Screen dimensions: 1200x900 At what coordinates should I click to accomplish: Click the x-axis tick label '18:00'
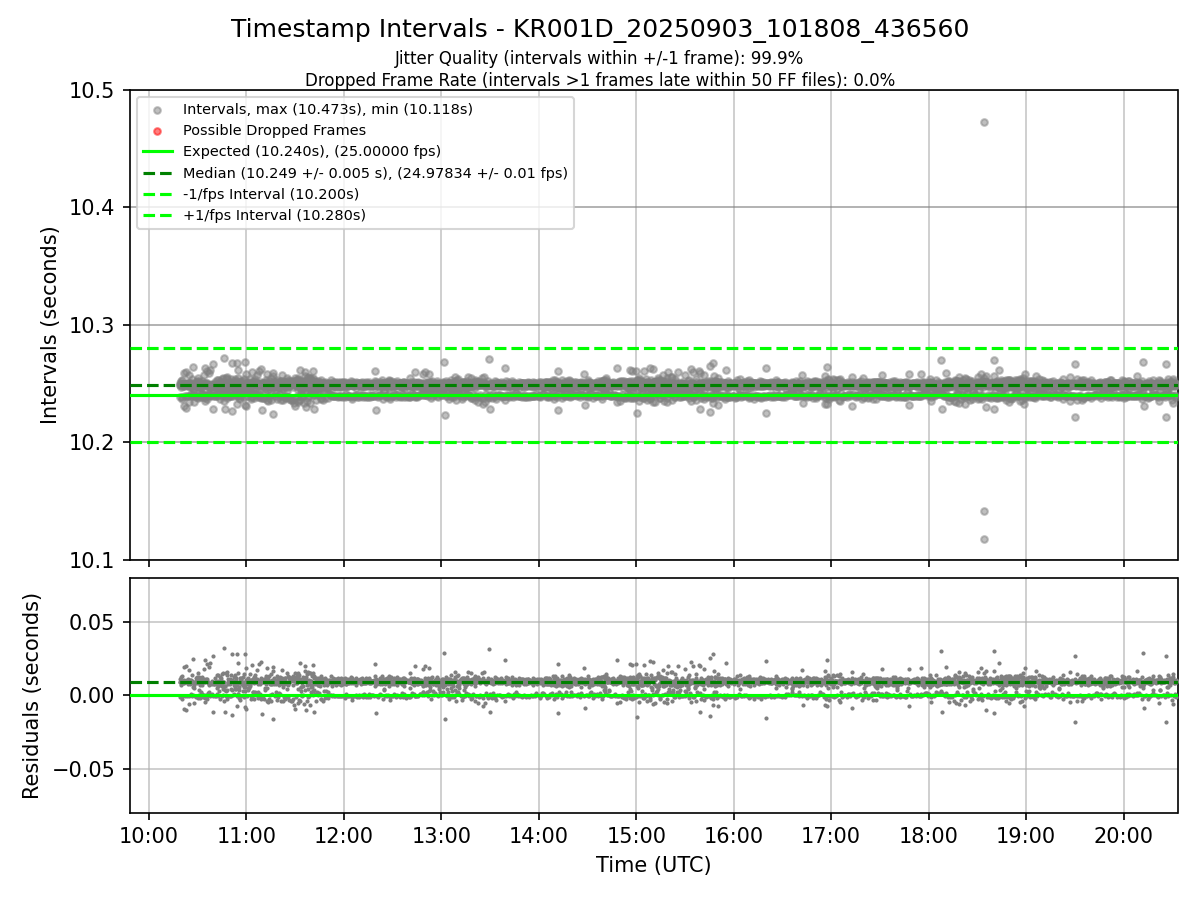[x=929, y=834]
